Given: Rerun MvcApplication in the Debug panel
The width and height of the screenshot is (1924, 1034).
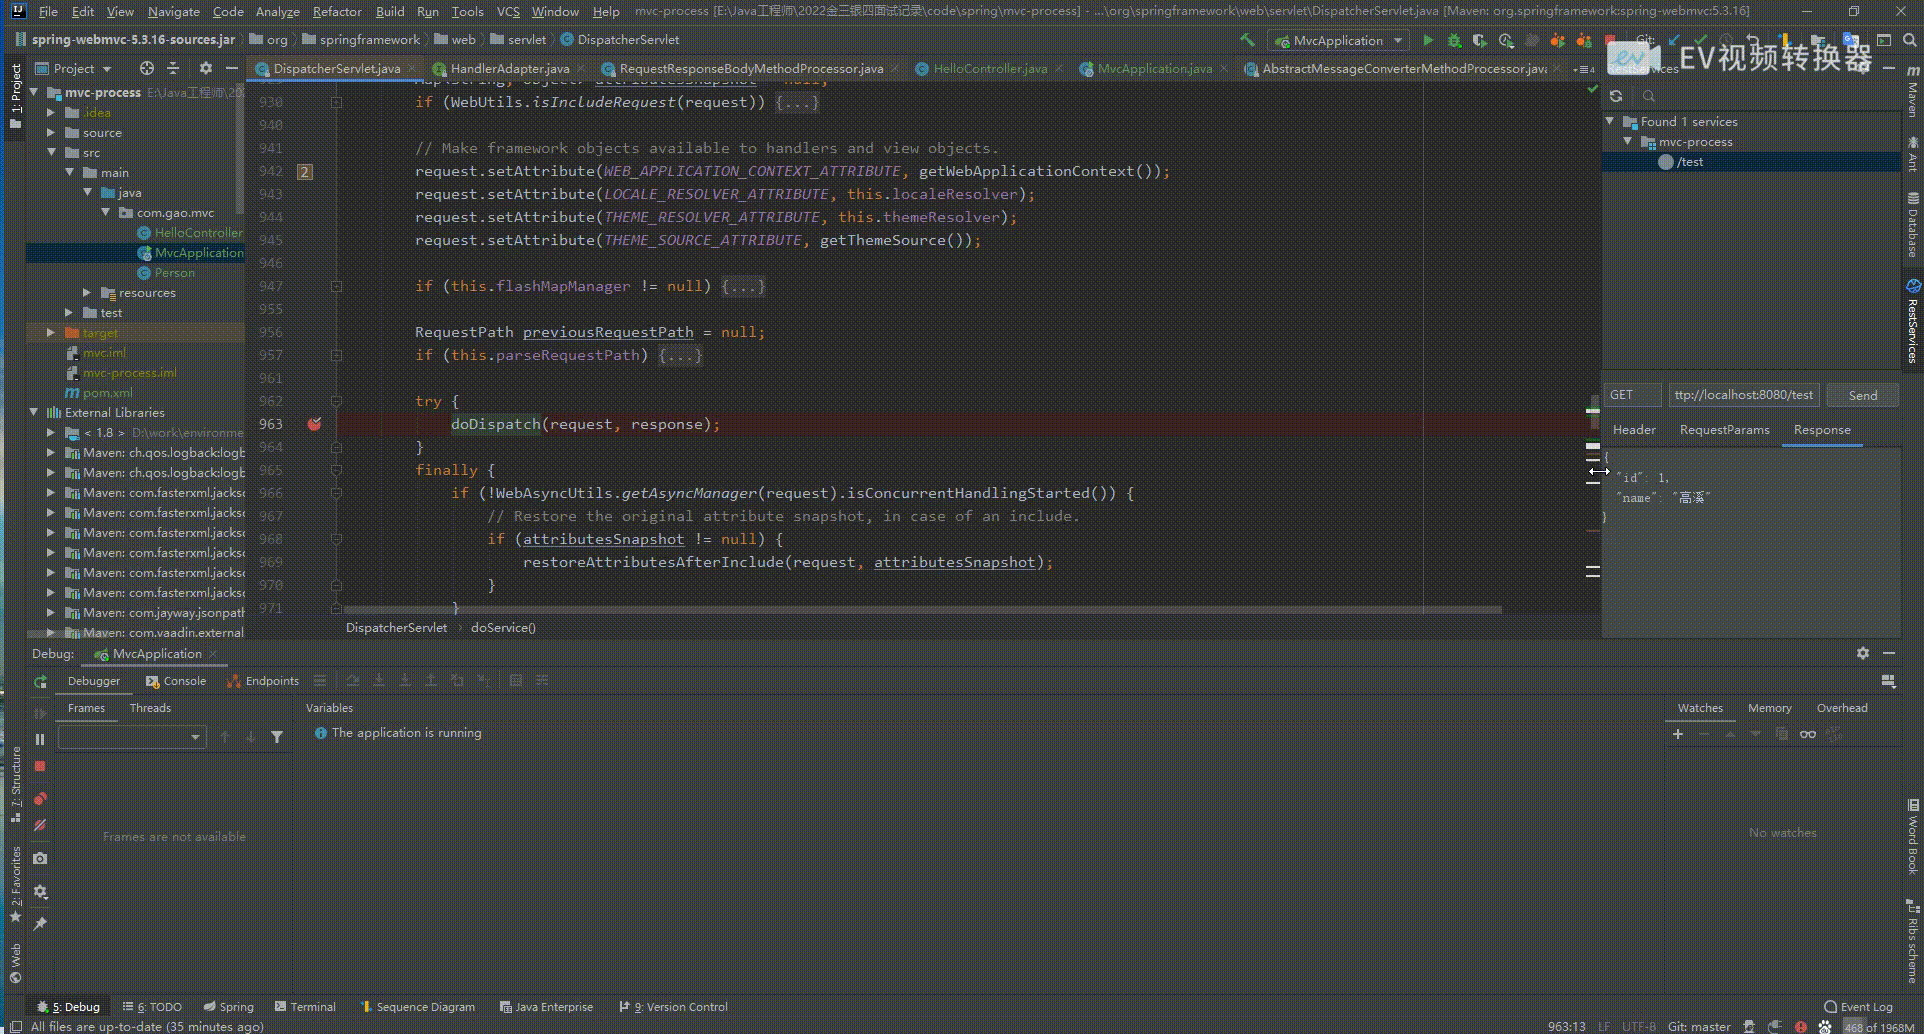Looking at the screenshot, I should click(x=40, y=681).
